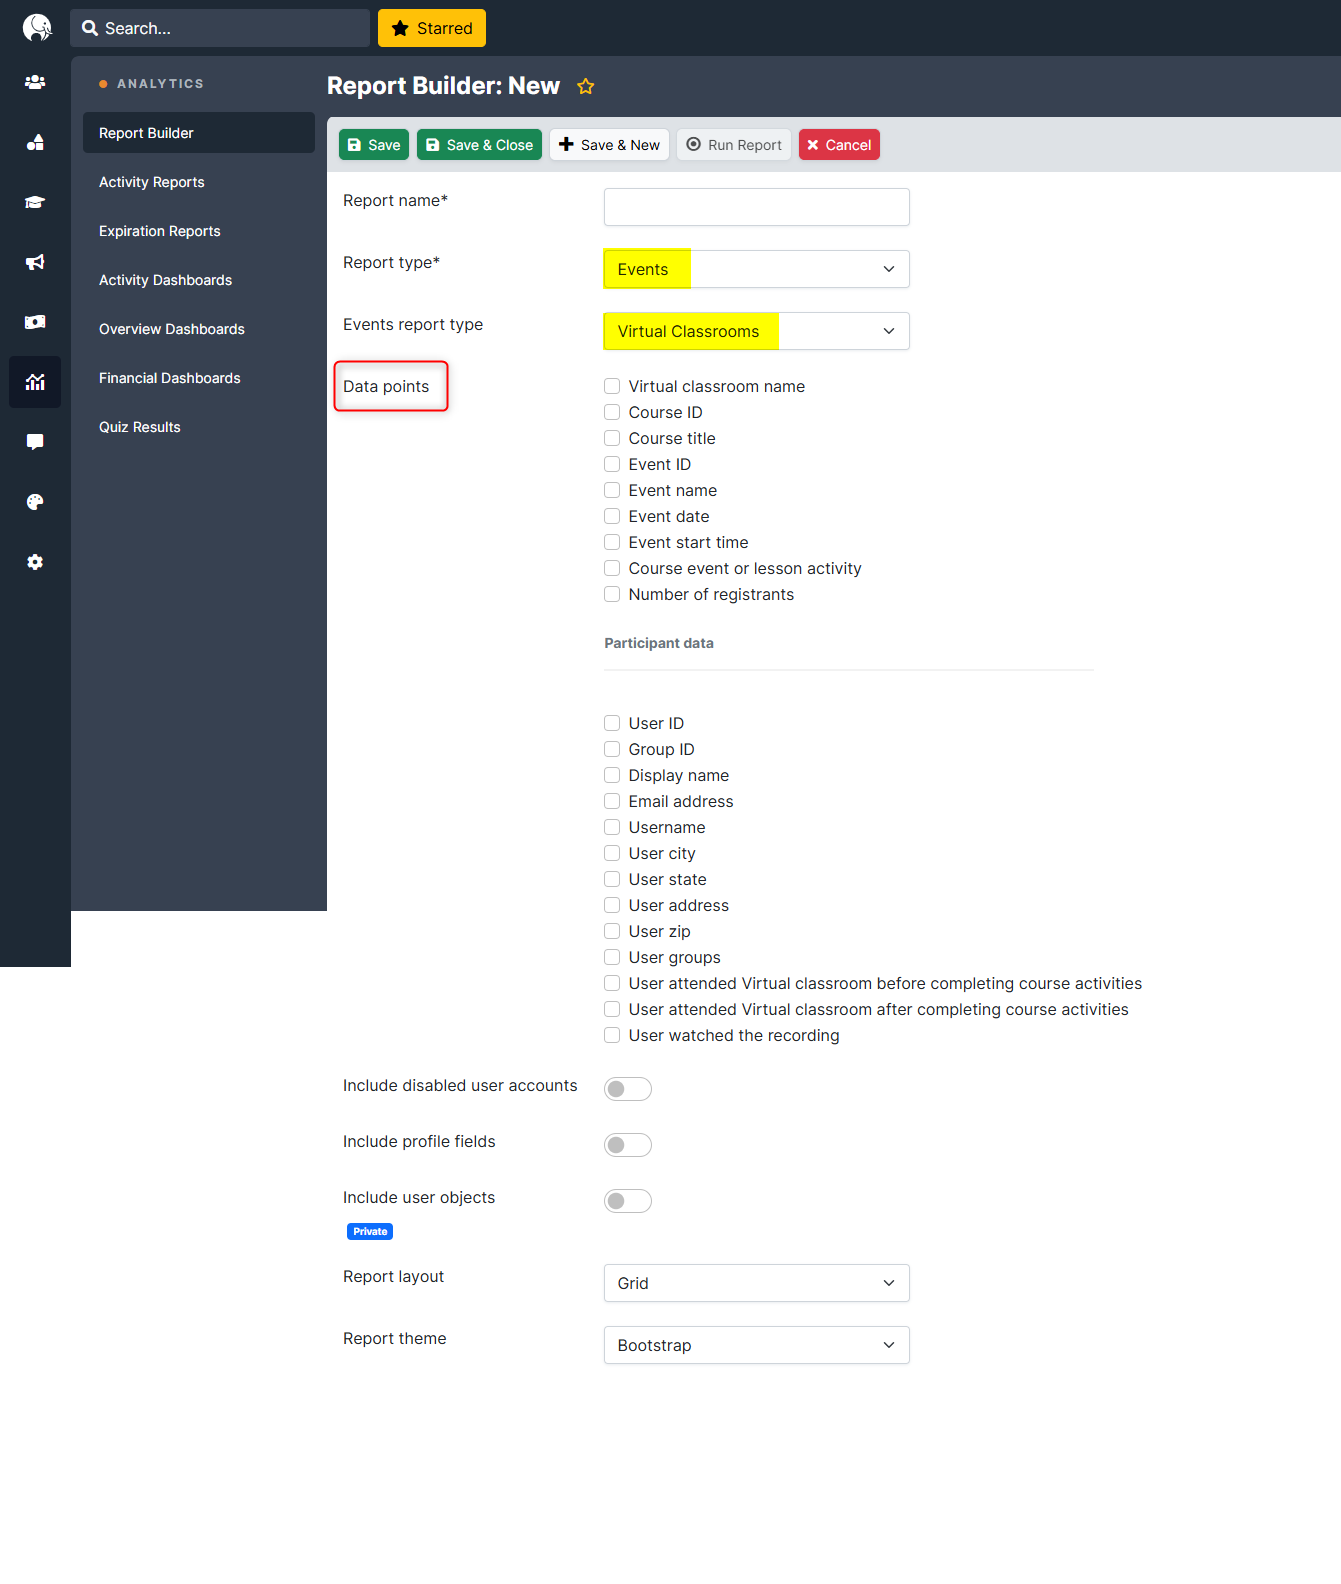
Task: Check the Virtual classroom name checkbox
Action: (612, 386)
